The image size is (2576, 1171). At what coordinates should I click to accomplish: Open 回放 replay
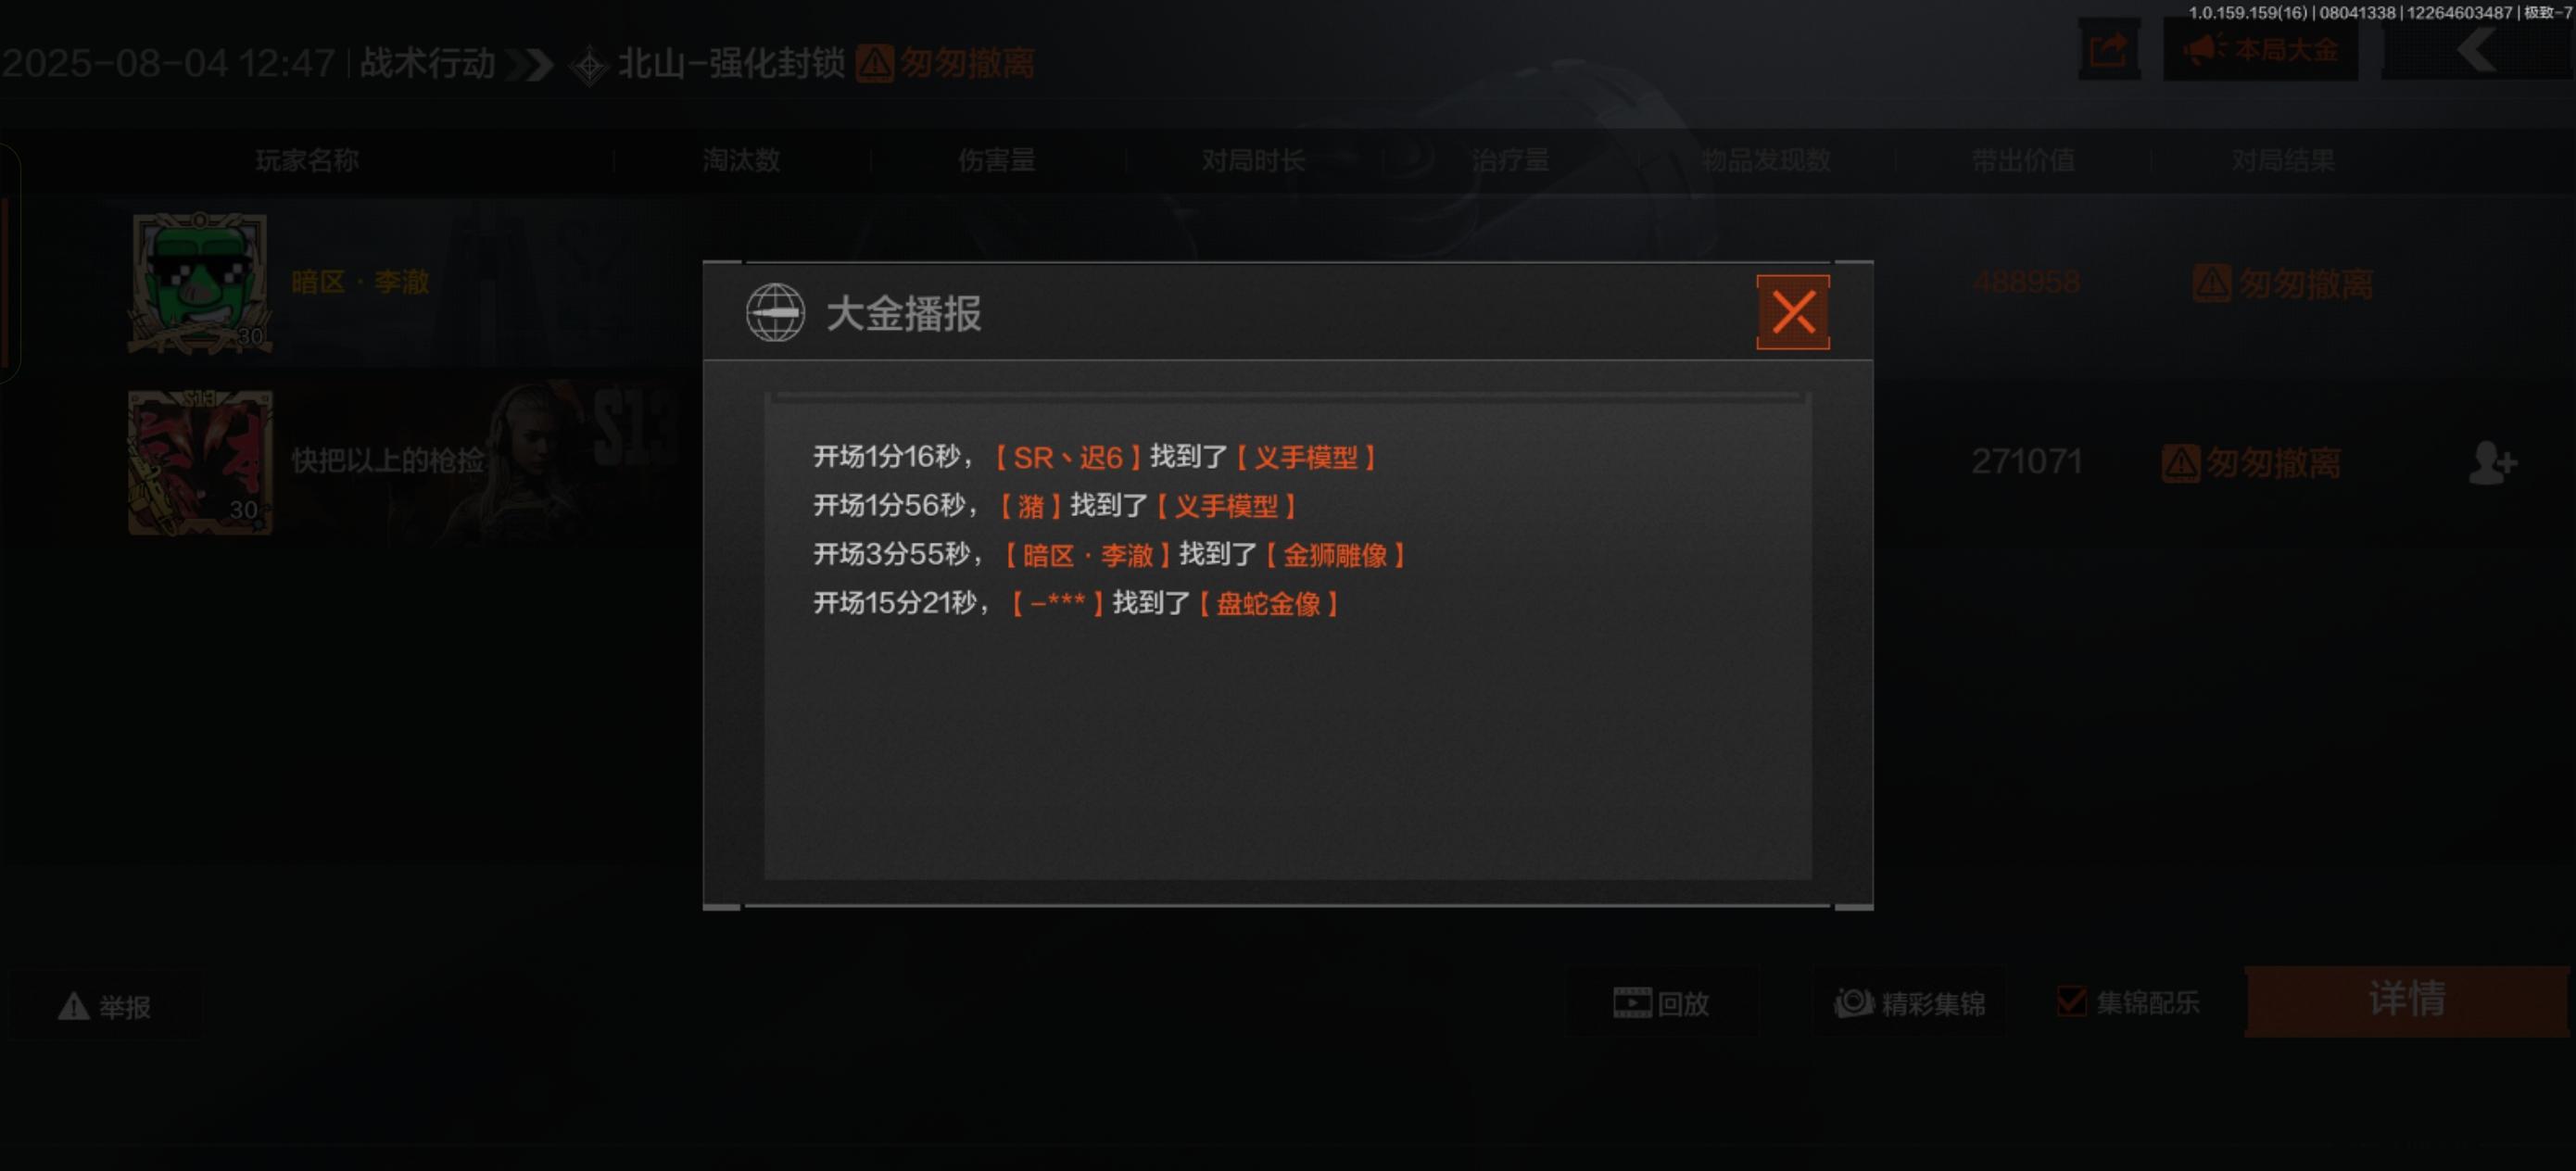tap(1661, 1003)
